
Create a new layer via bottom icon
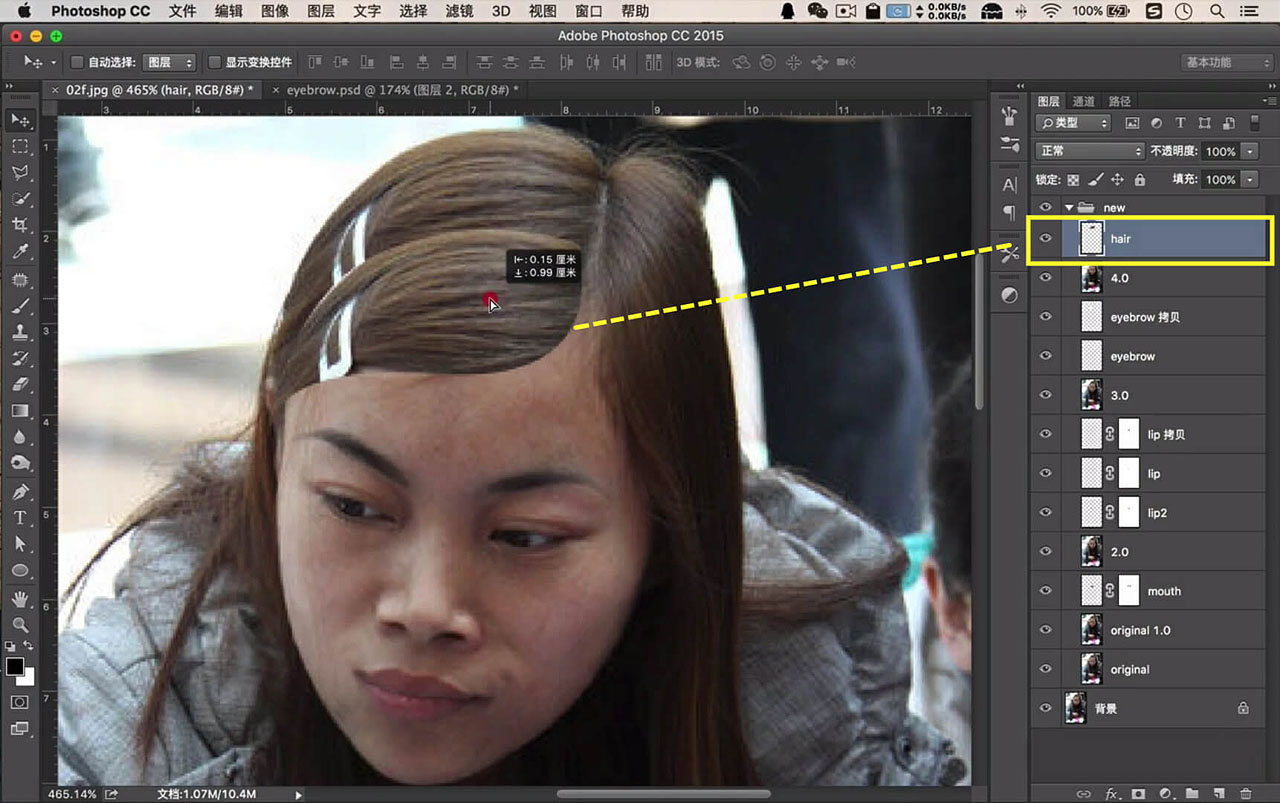1220,793
